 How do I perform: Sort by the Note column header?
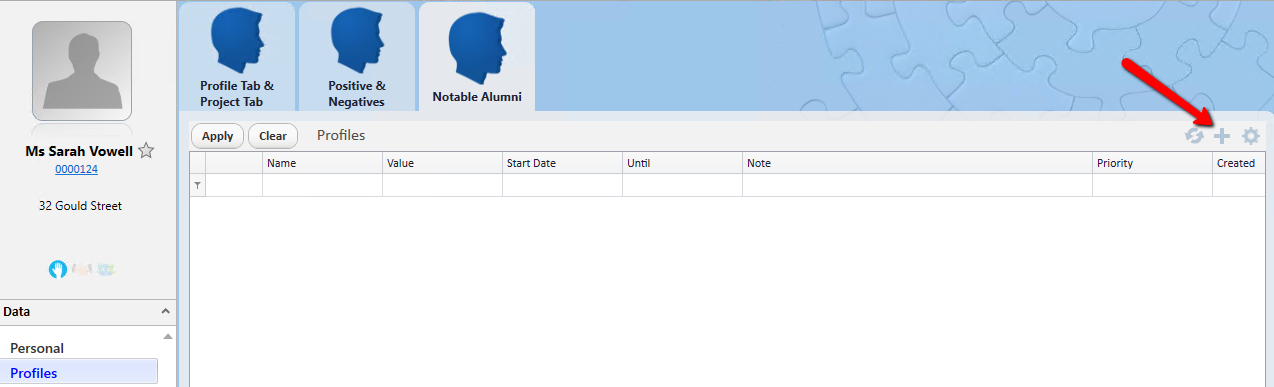pyautogui.click(x=917, y=163)
